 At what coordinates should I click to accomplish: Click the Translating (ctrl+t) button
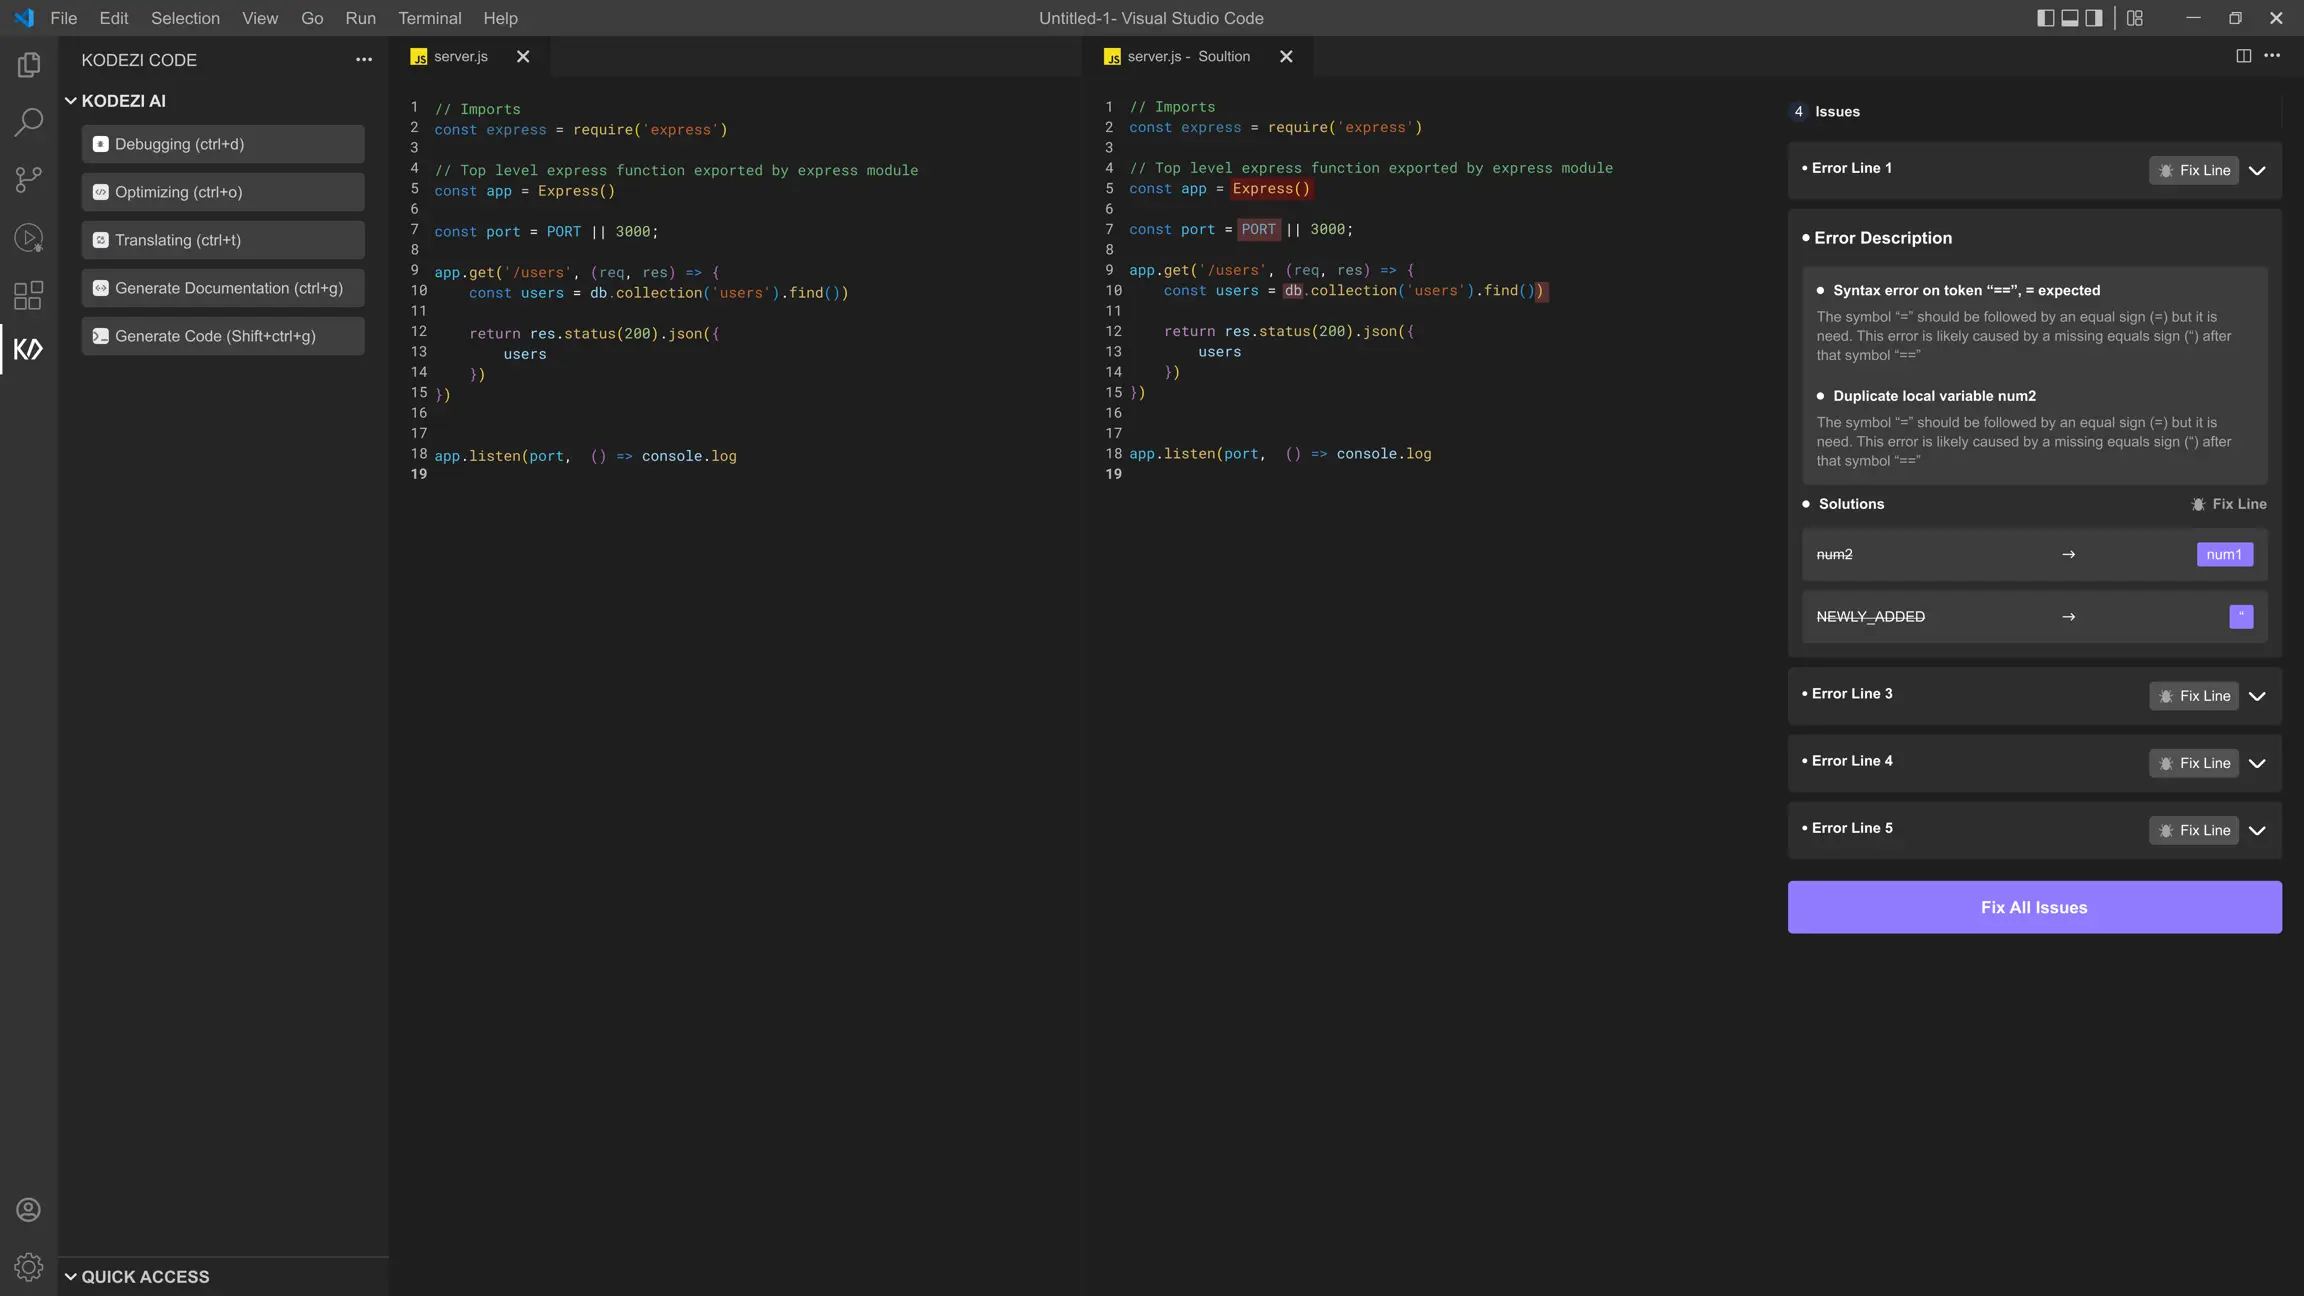click(x=223, y=240)
